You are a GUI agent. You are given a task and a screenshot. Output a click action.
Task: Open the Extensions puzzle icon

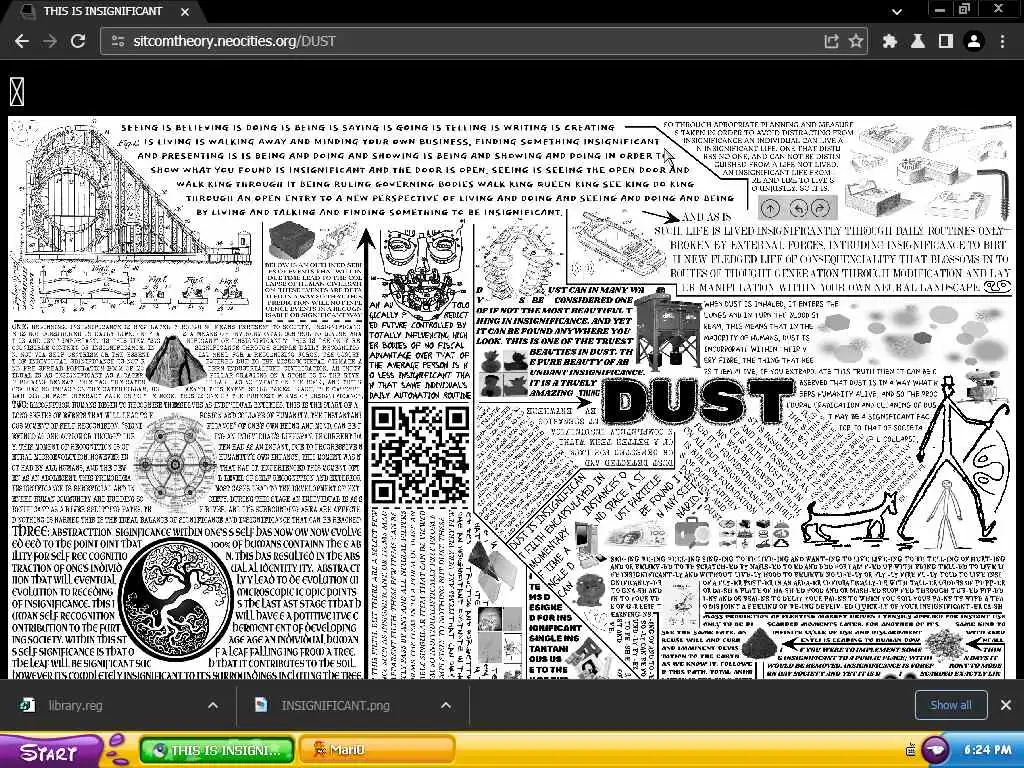(889, 41)
